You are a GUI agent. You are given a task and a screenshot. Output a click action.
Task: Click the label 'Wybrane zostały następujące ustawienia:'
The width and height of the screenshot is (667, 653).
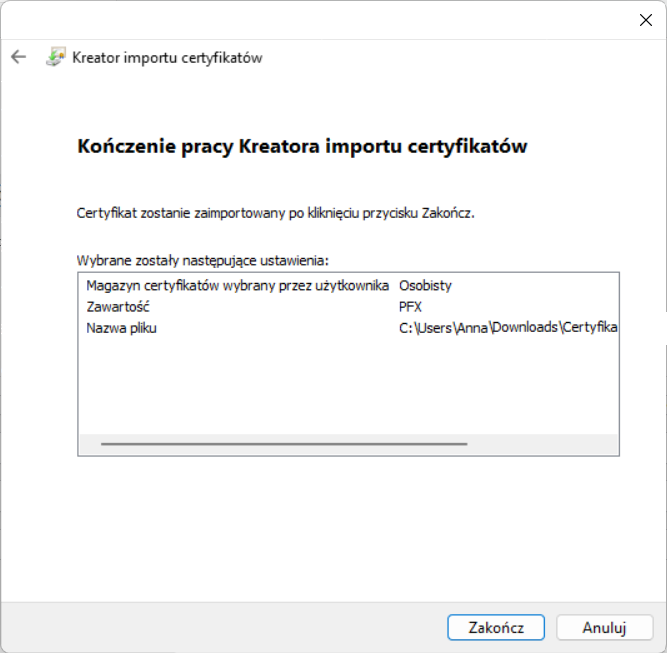click(x=202, y=260)
